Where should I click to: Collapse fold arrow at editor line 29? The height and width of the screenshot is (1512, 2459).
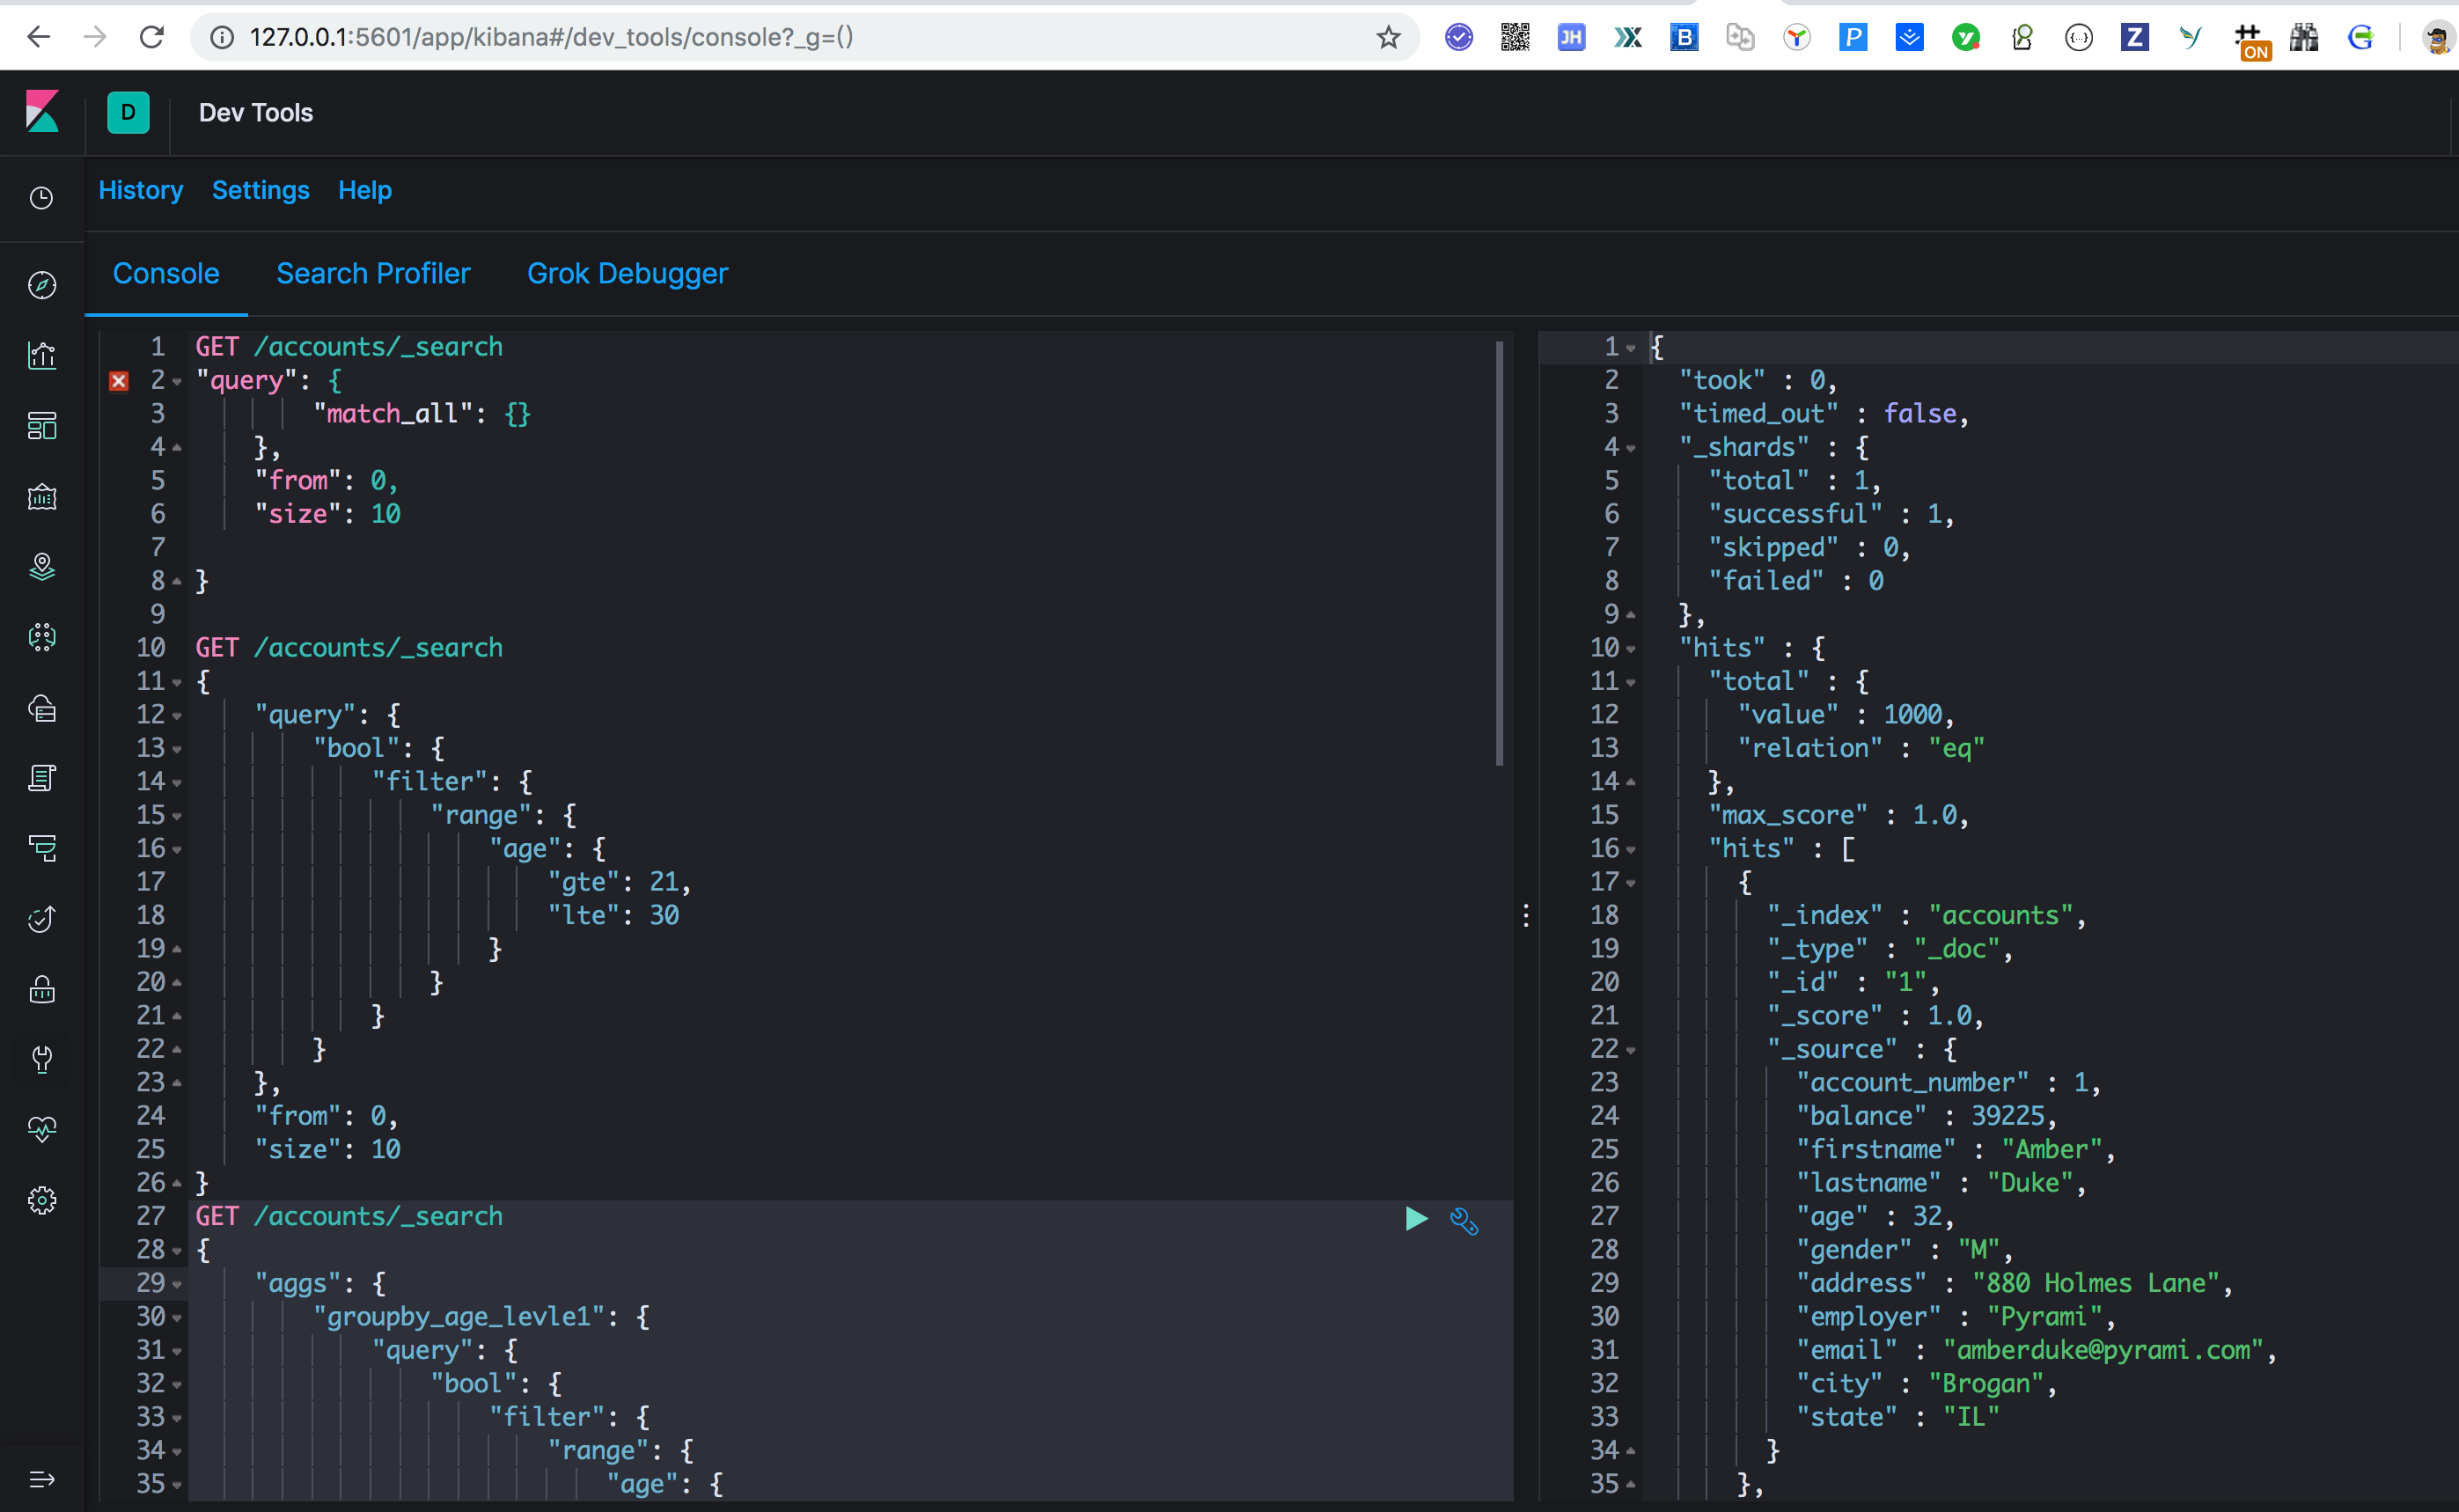tap(177, 1285)
